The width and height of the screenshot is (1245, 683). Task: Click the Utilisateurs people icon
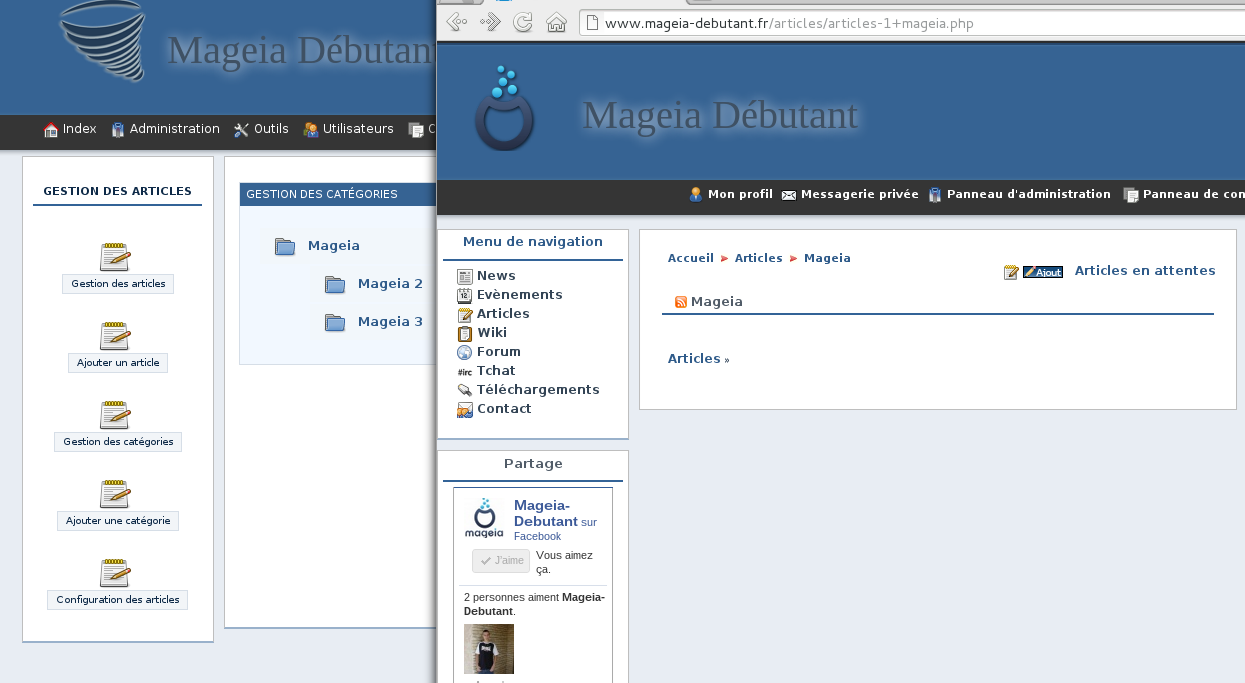click(311, 129)
